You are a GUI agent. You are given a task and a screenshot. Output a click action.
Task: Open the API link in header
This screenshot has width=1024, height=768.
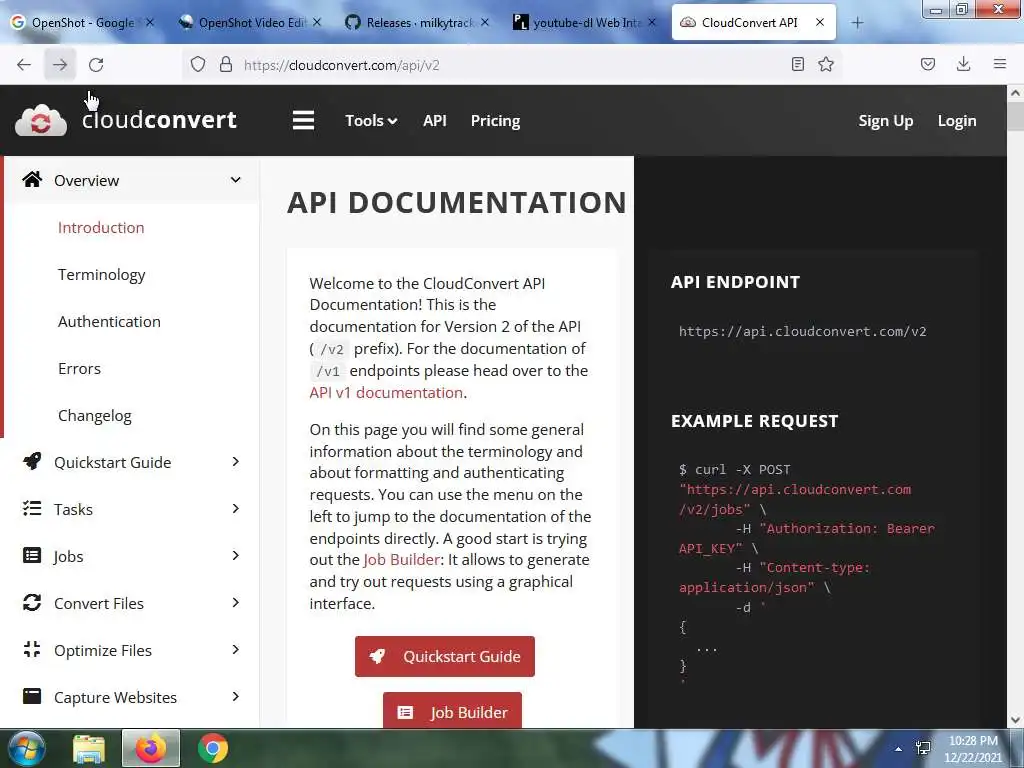tap(435, 121)
